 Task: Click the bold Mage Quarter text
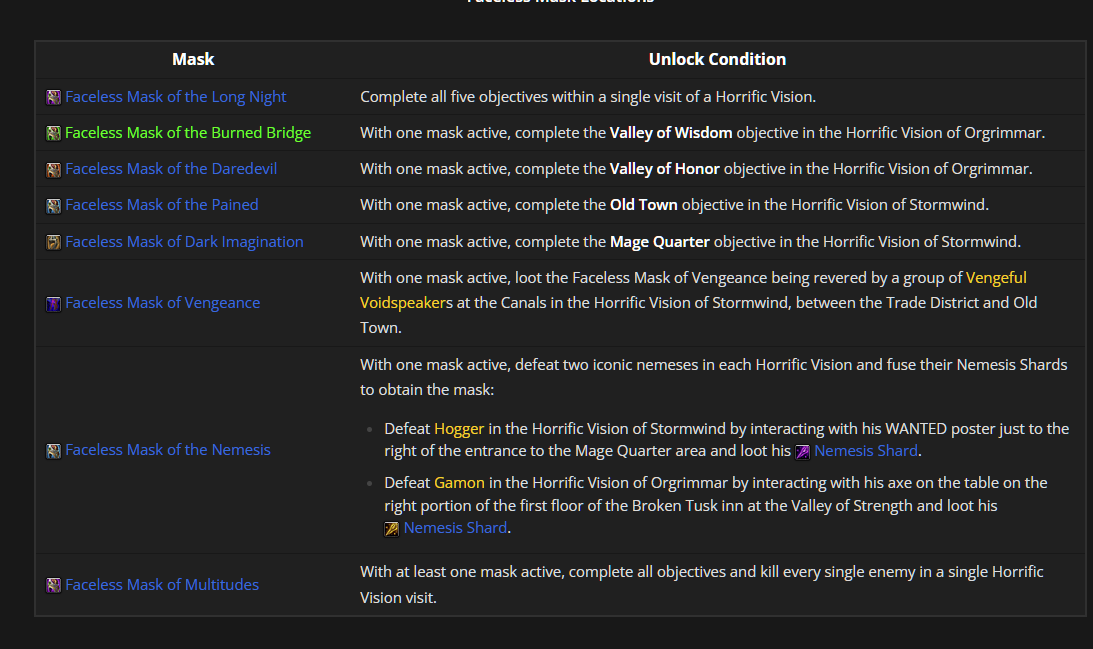(659, 241)
